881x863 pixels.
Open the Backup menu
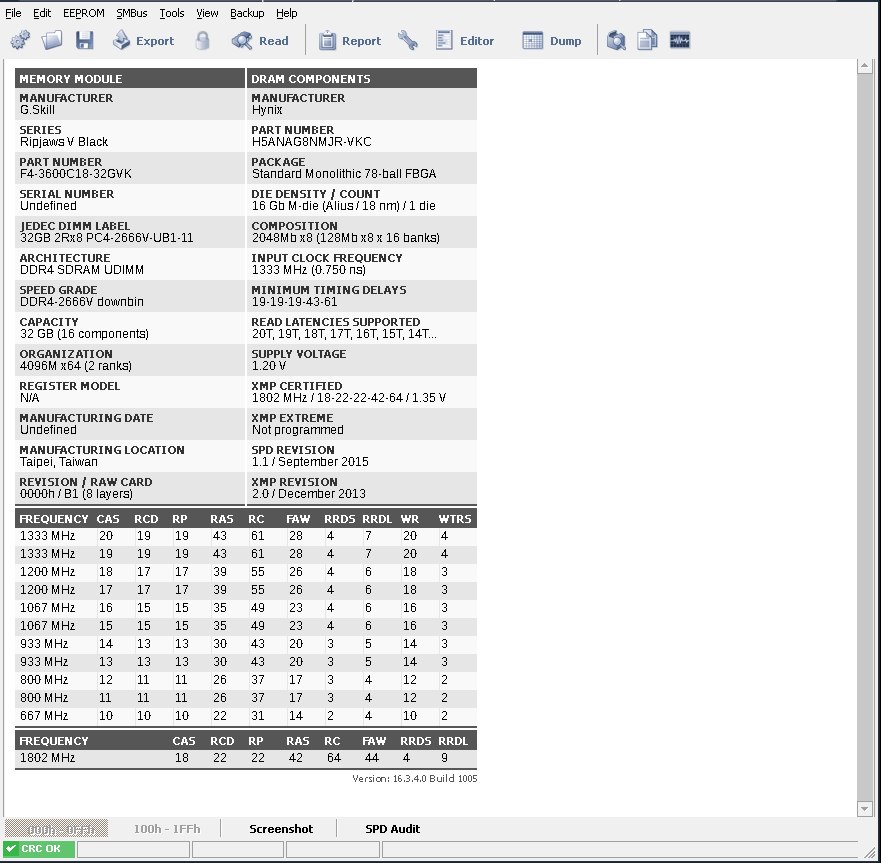(x=247, y=13)
